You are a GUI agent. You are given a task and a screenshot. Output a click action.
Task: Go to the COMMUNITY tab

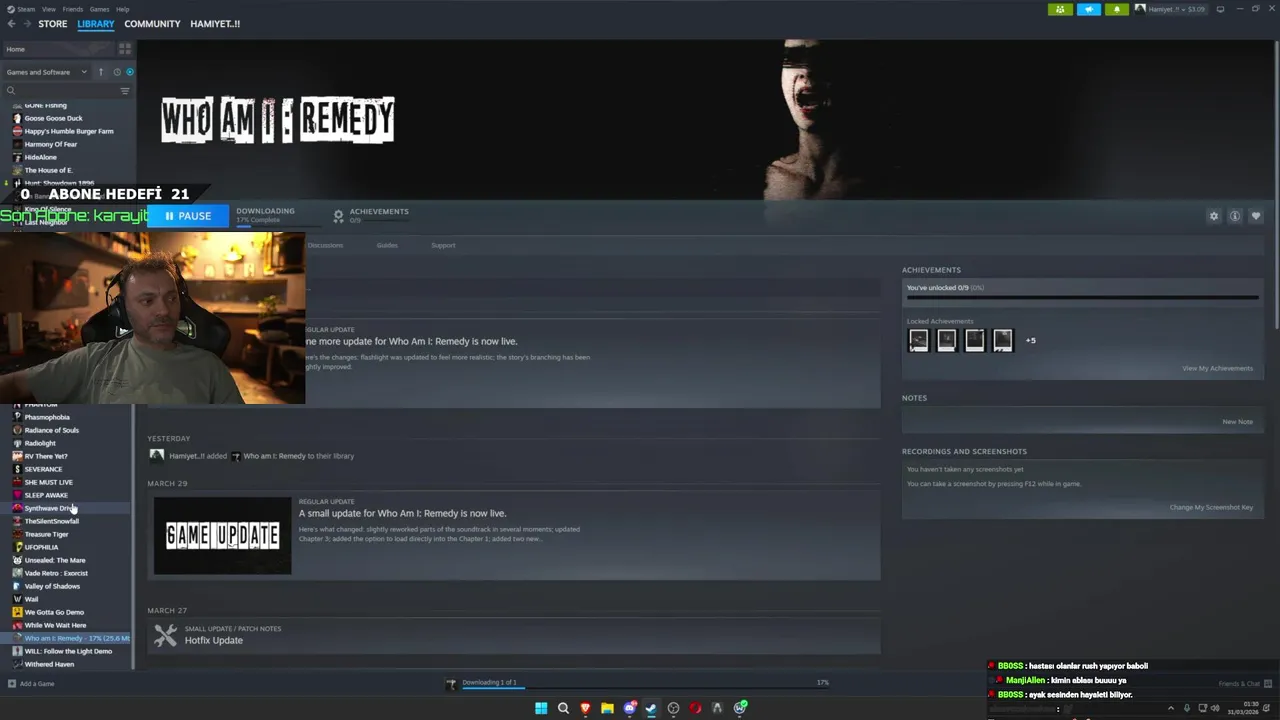click(152, 24)
